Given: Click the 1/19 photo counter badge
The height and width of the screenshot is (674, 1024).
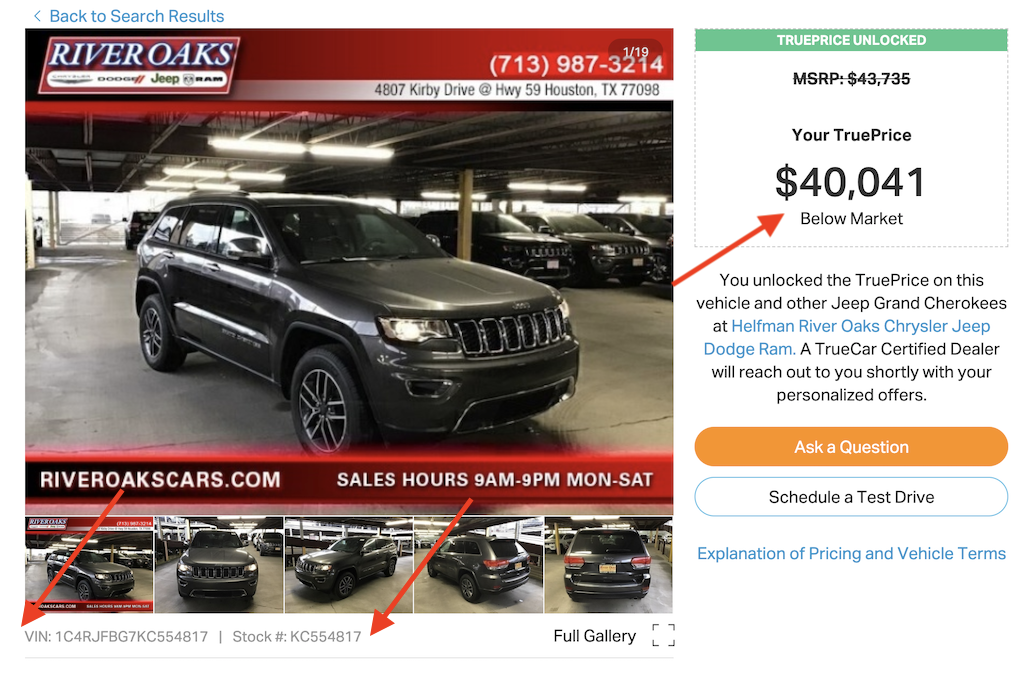Looking at the screenshot, I should (635, 52).
